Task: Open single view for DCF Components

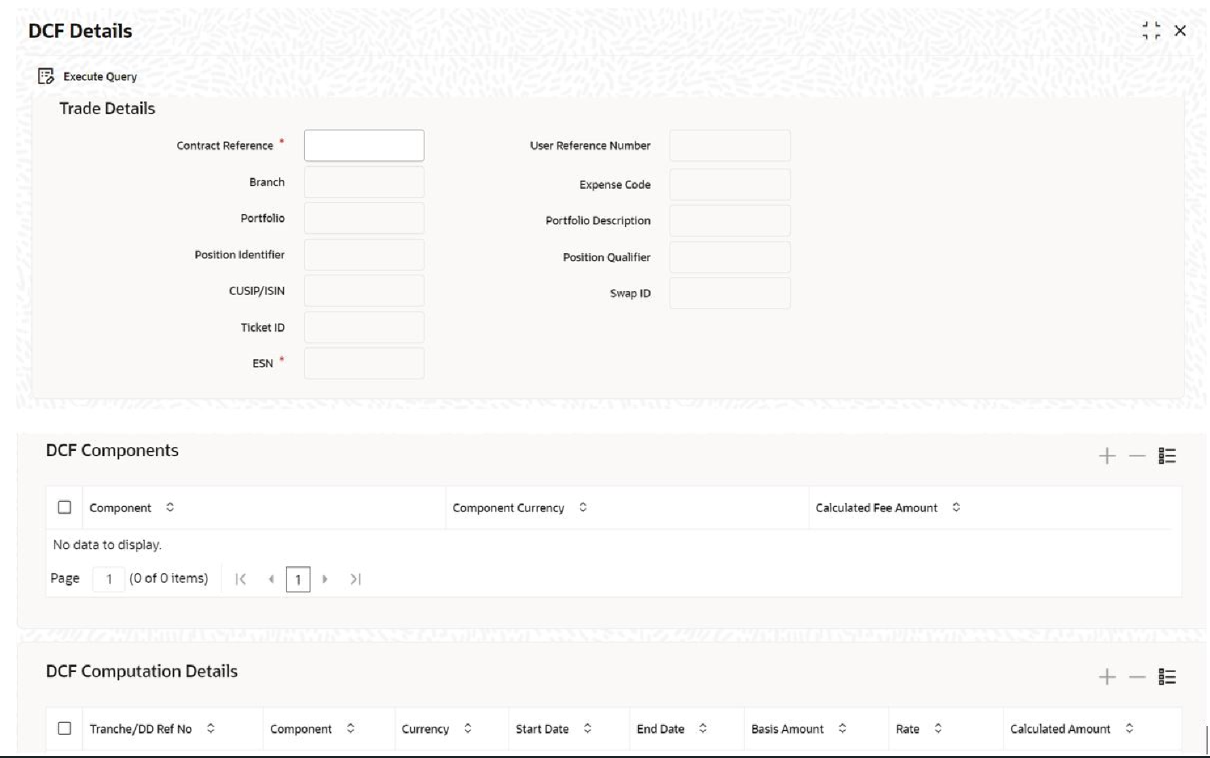Action: pyautogui.click(x=1168, y=455)
